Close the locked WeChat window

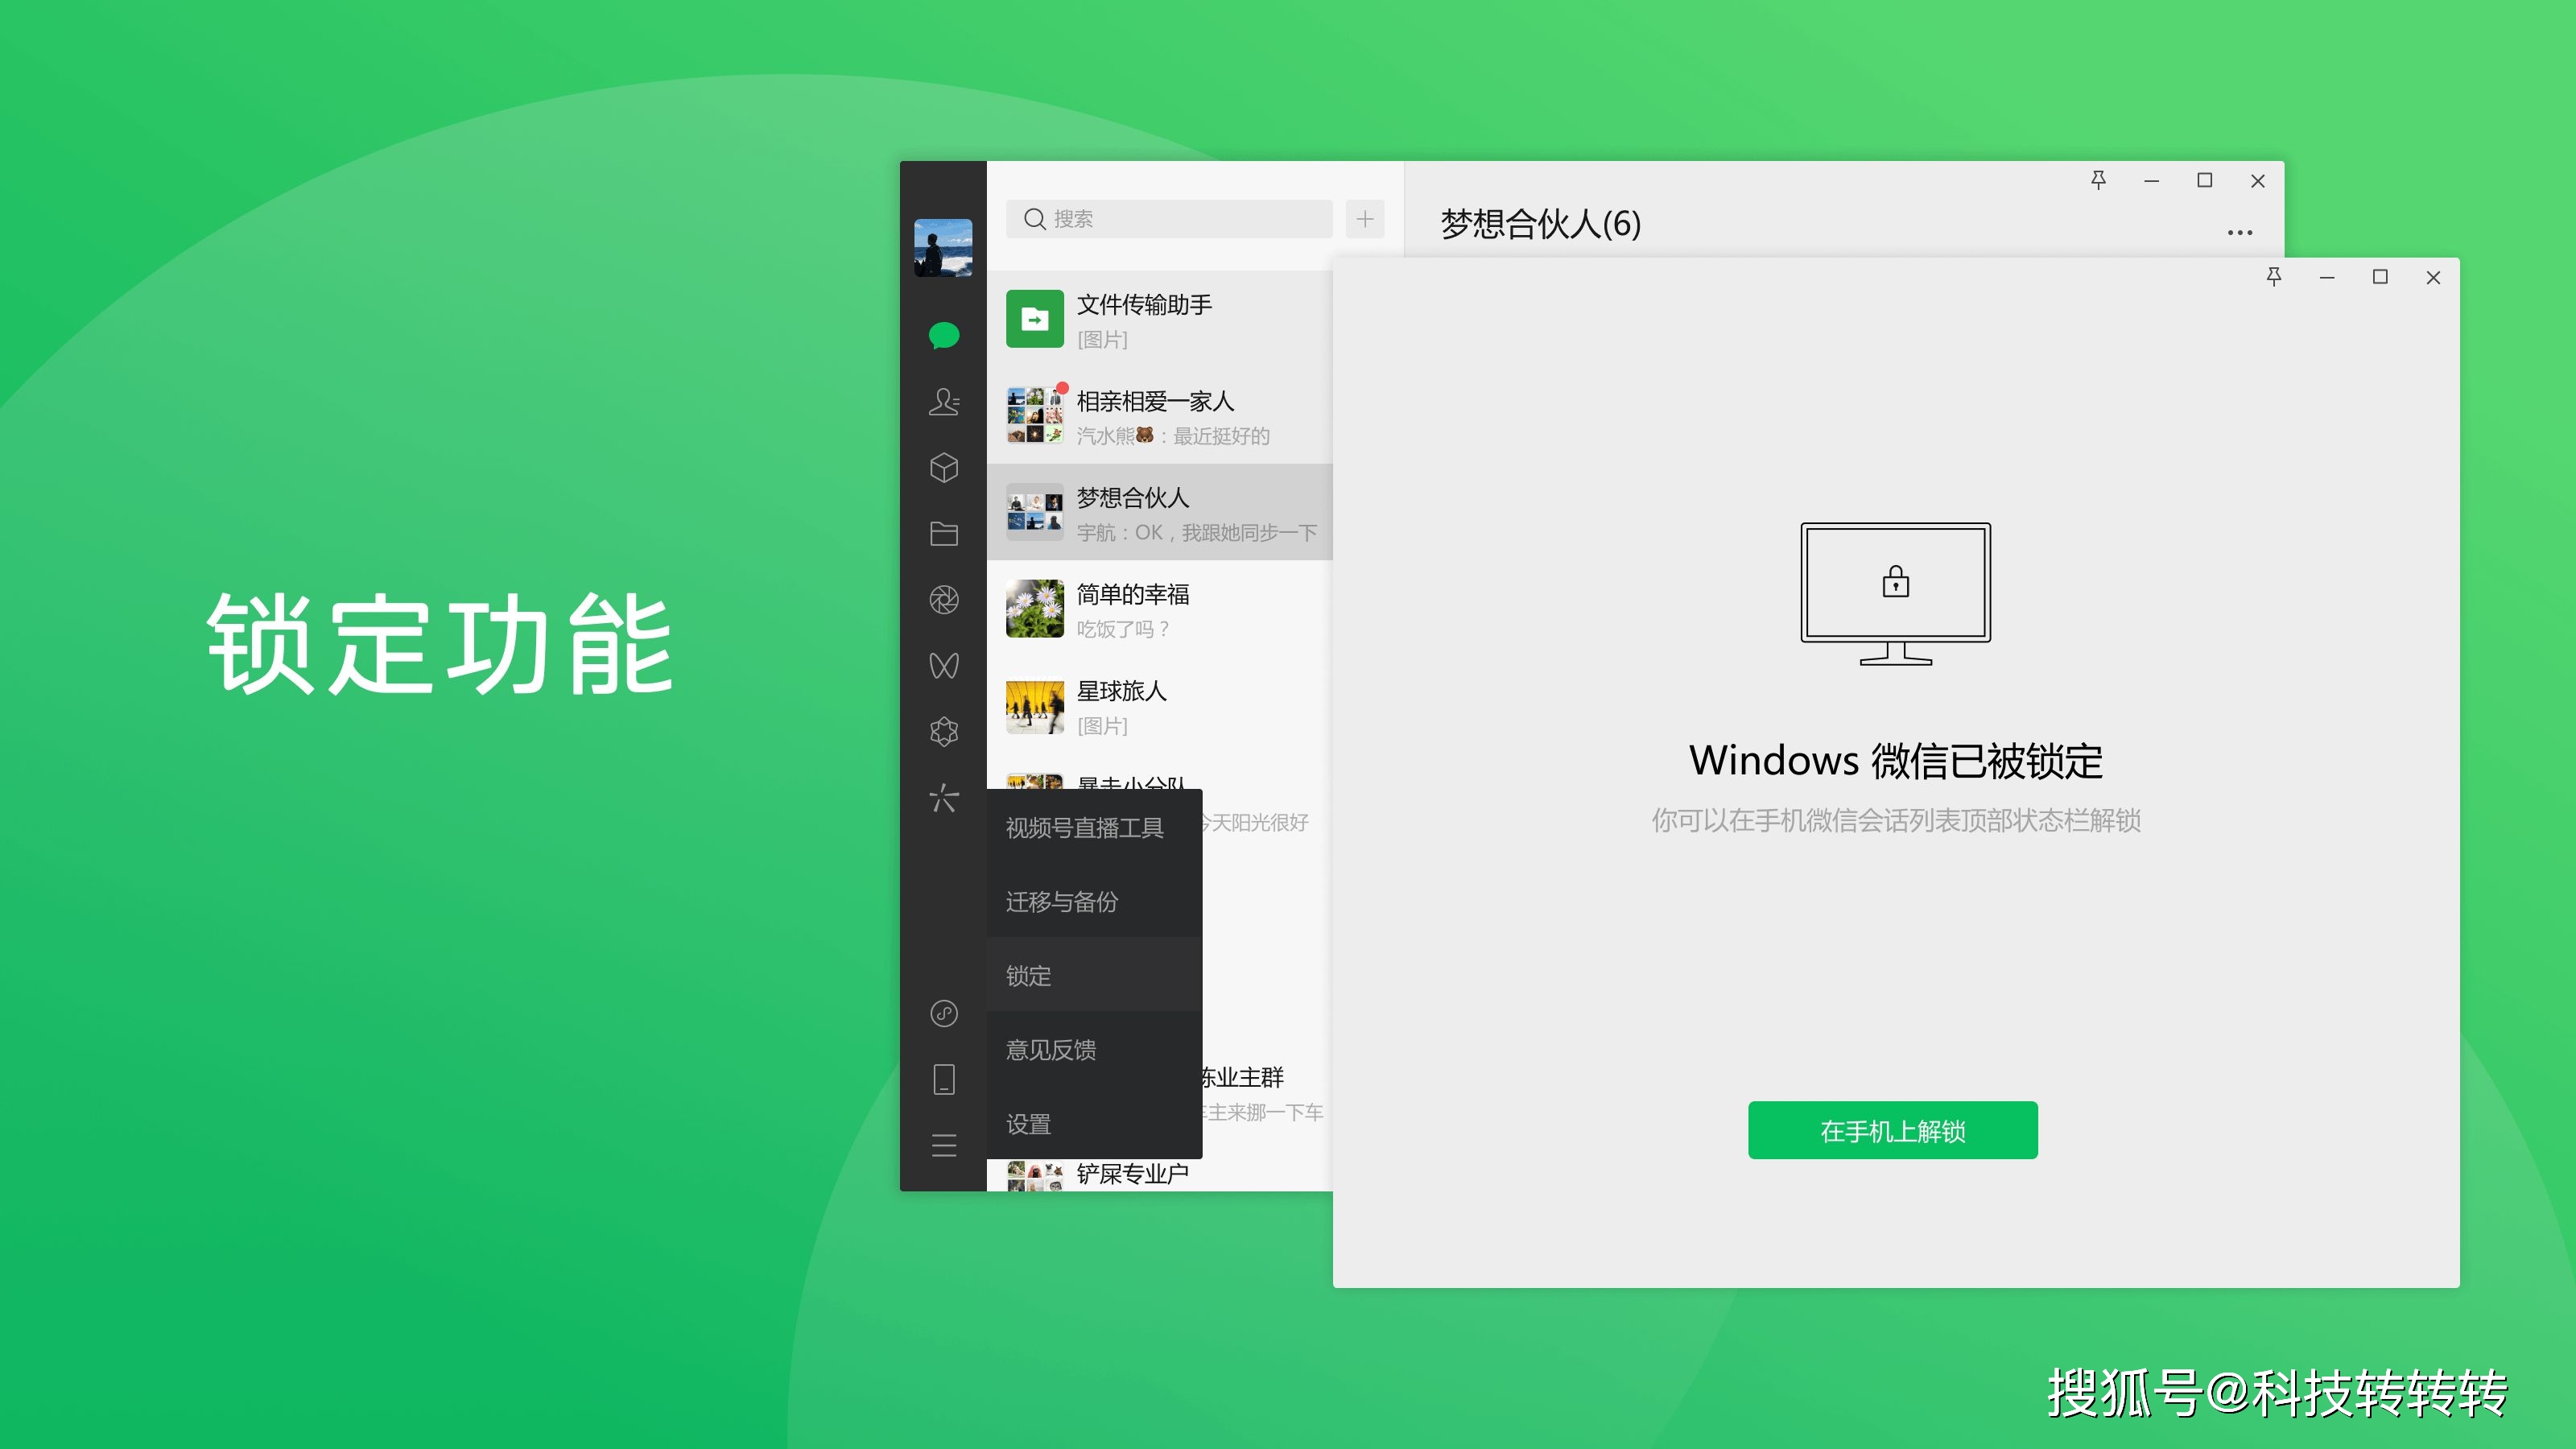[x=2432, y=277]
